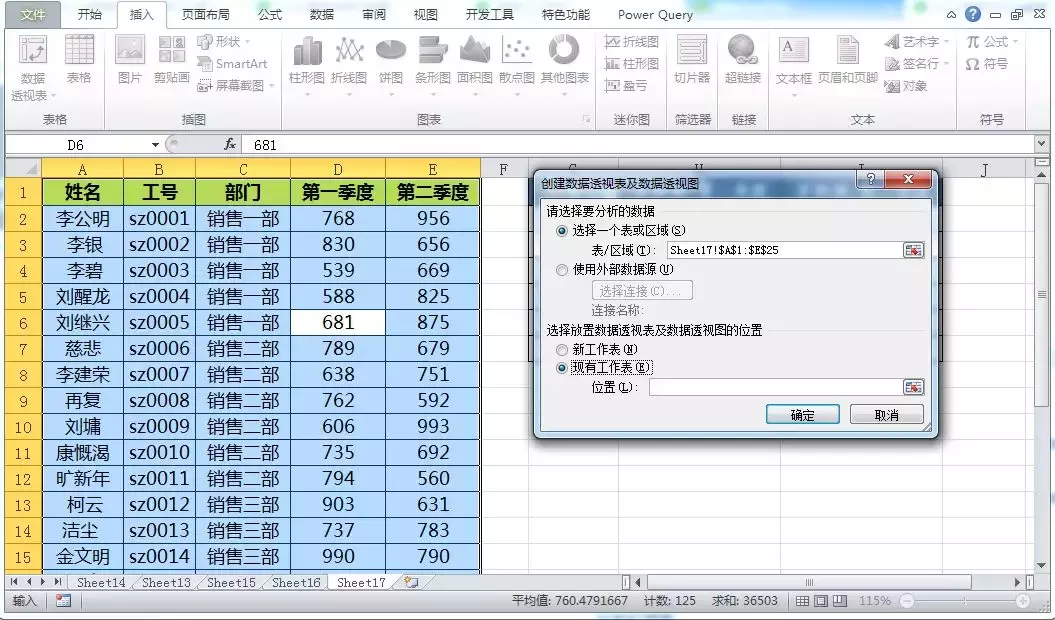Switch to the Sheet14 worksheet tab
Screen dimensions: 1055x620
100,582
